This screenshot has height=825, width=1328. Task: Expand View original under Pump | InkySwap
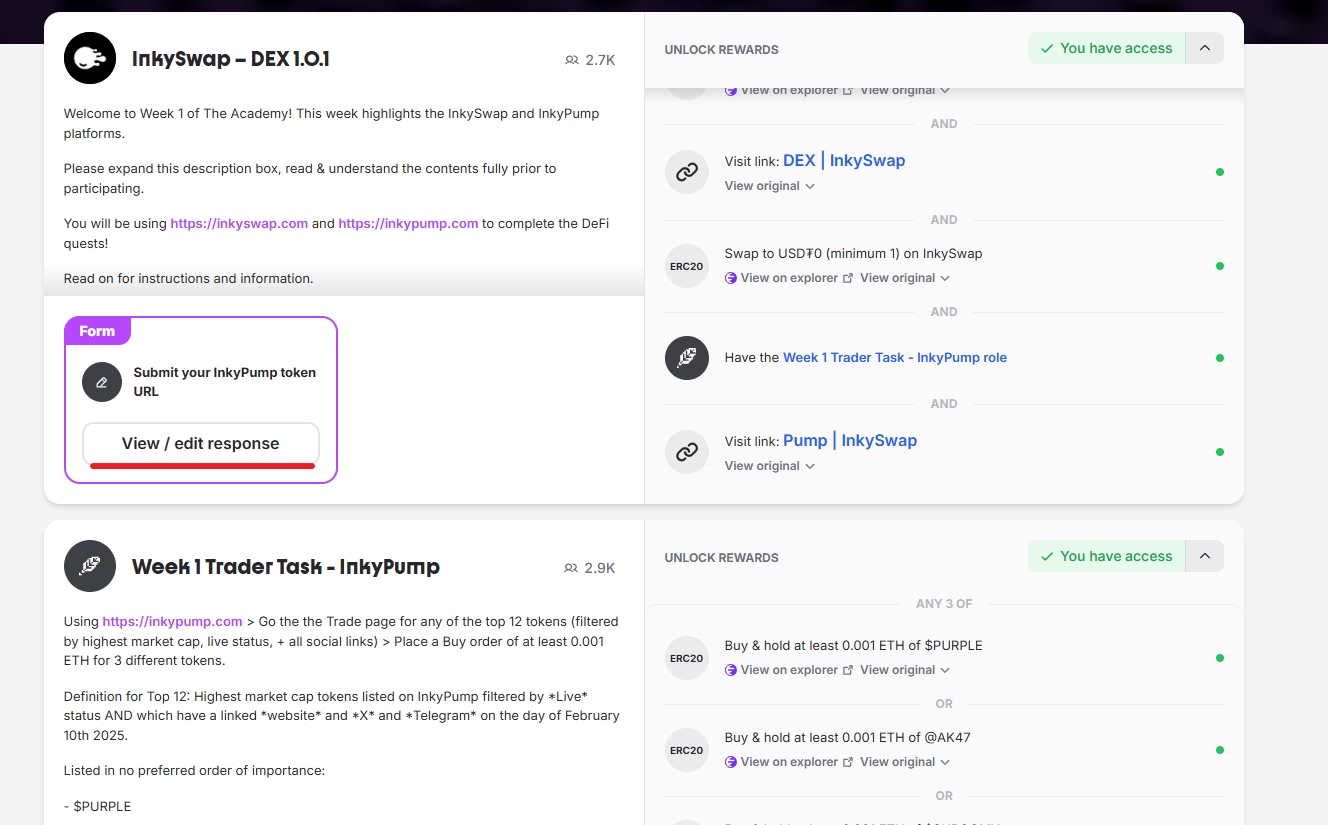(770, 466)
